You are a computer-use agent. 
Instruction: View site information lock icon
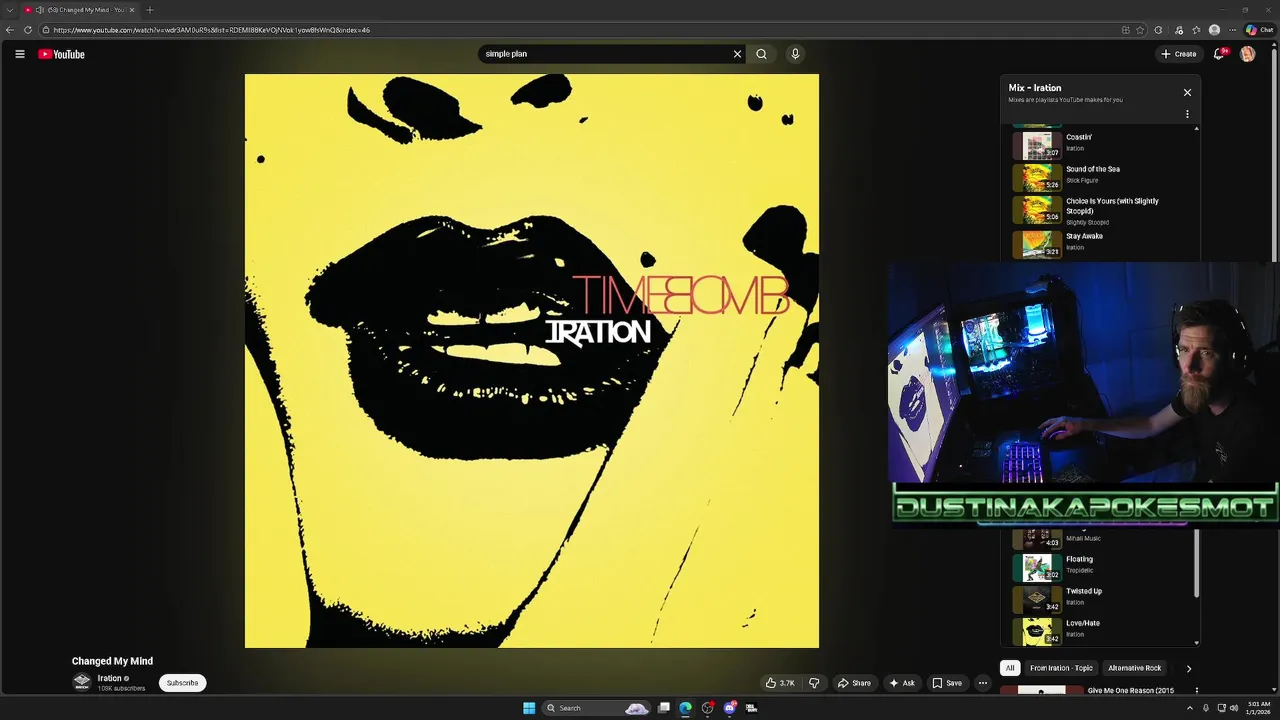pyautogui.click(x=46, y=30)
